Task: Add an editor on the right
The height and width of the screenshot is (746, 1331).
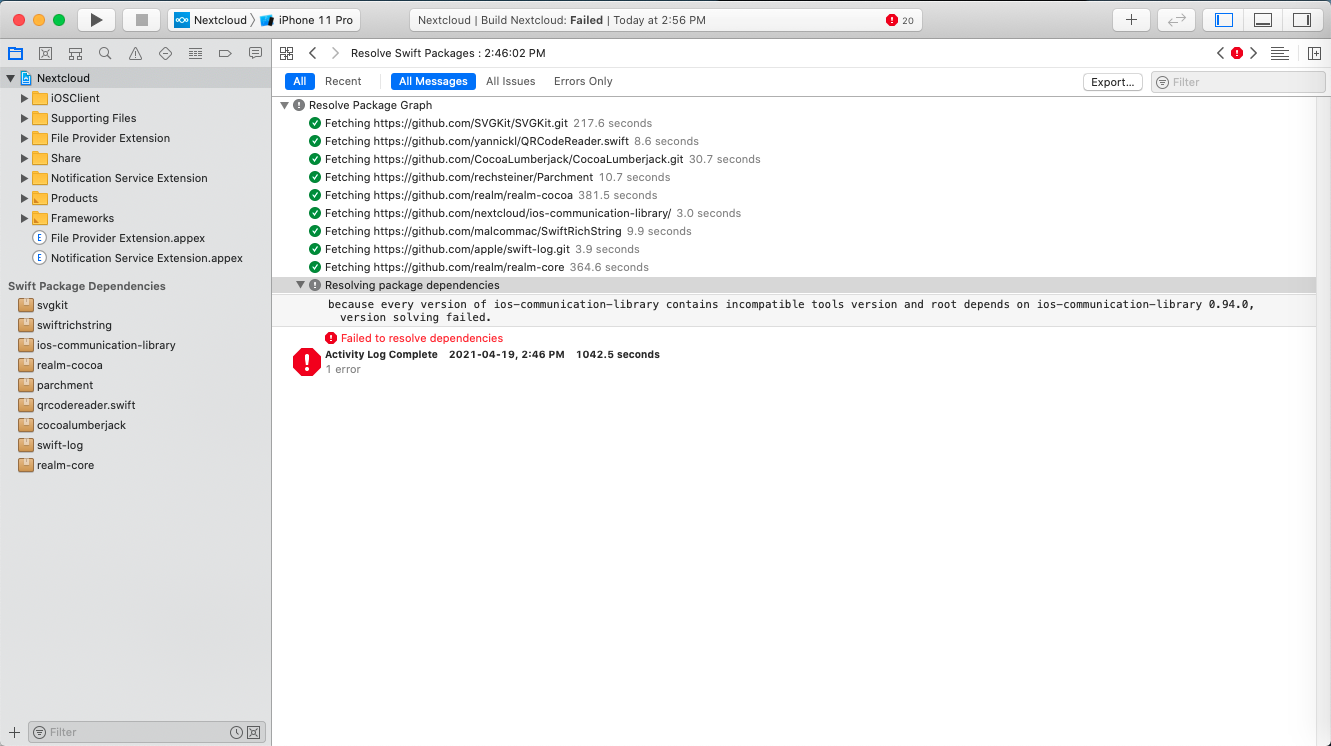Action: tap(1315, 53)
